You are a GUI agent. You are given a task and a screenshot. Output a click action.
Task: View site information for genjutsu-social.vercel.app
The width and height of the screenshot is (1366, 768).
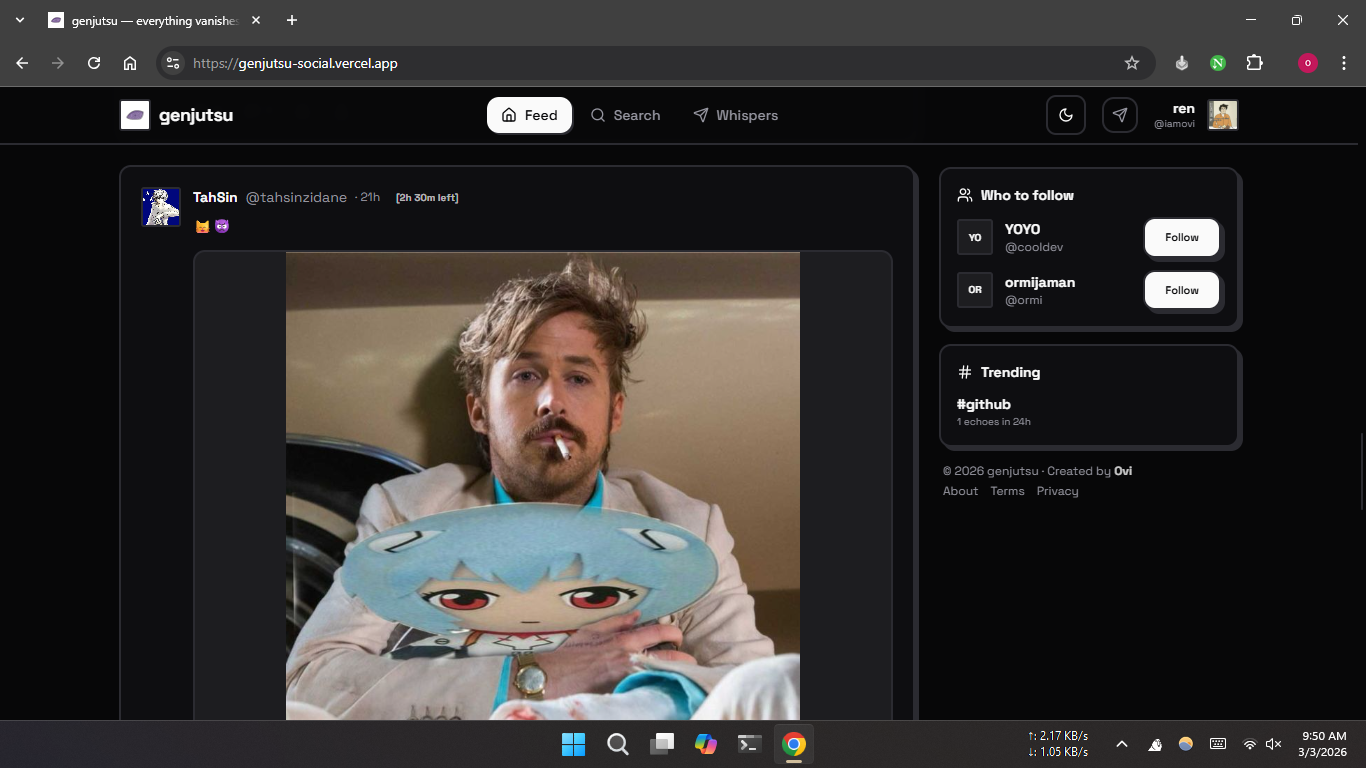(x=173, y=63)
